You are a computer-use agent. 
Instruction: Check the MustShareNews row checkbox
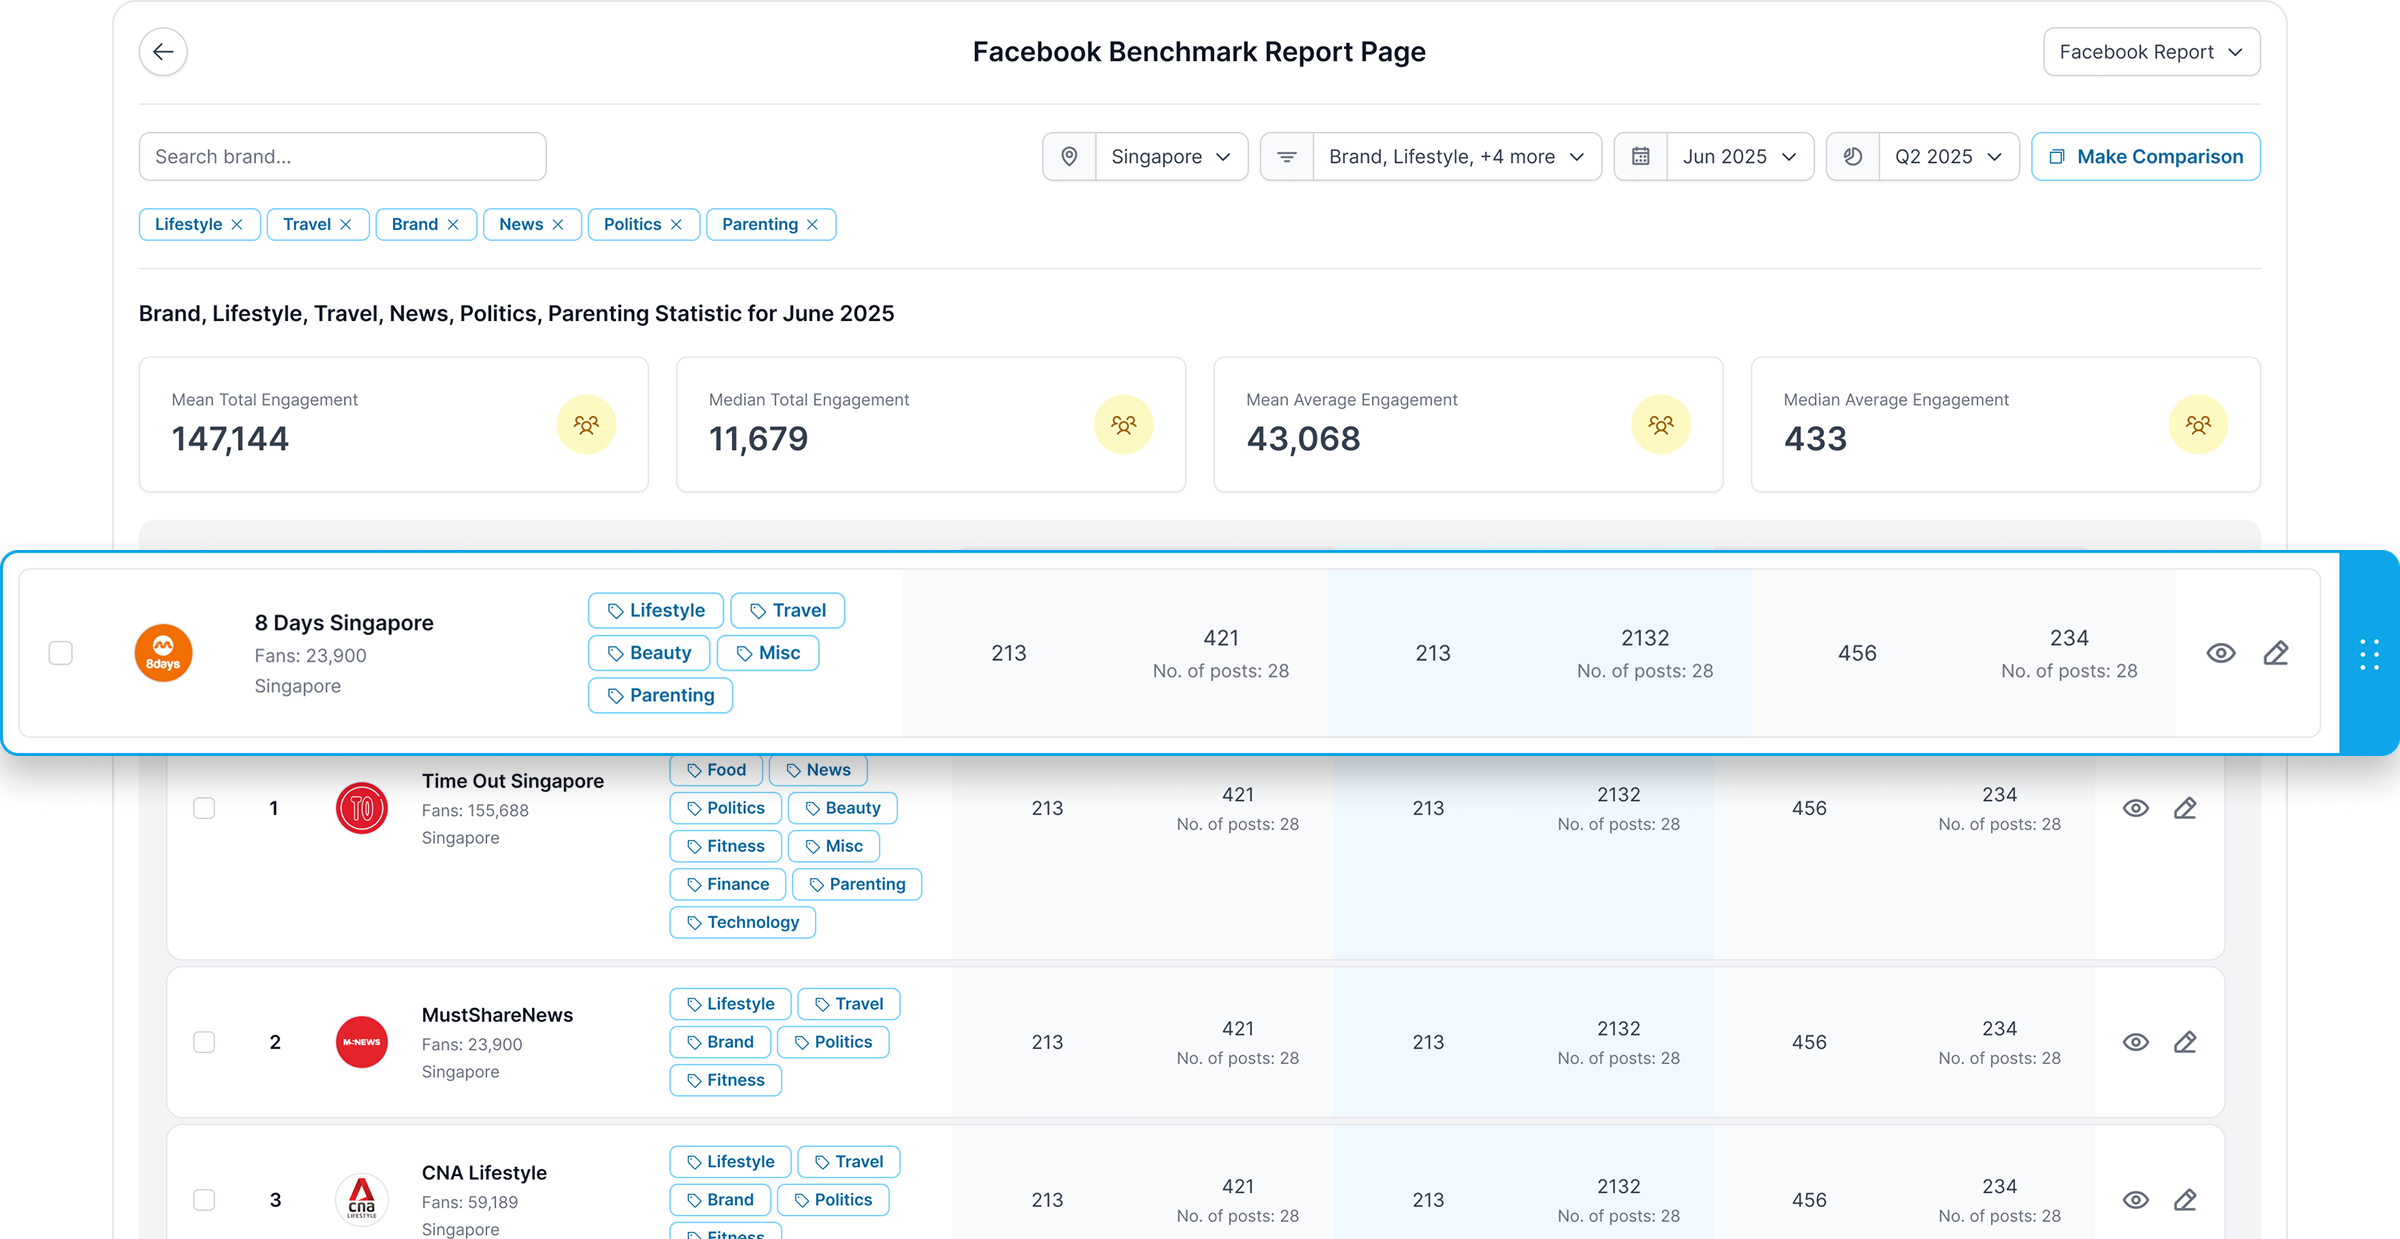pos(204,1041)
